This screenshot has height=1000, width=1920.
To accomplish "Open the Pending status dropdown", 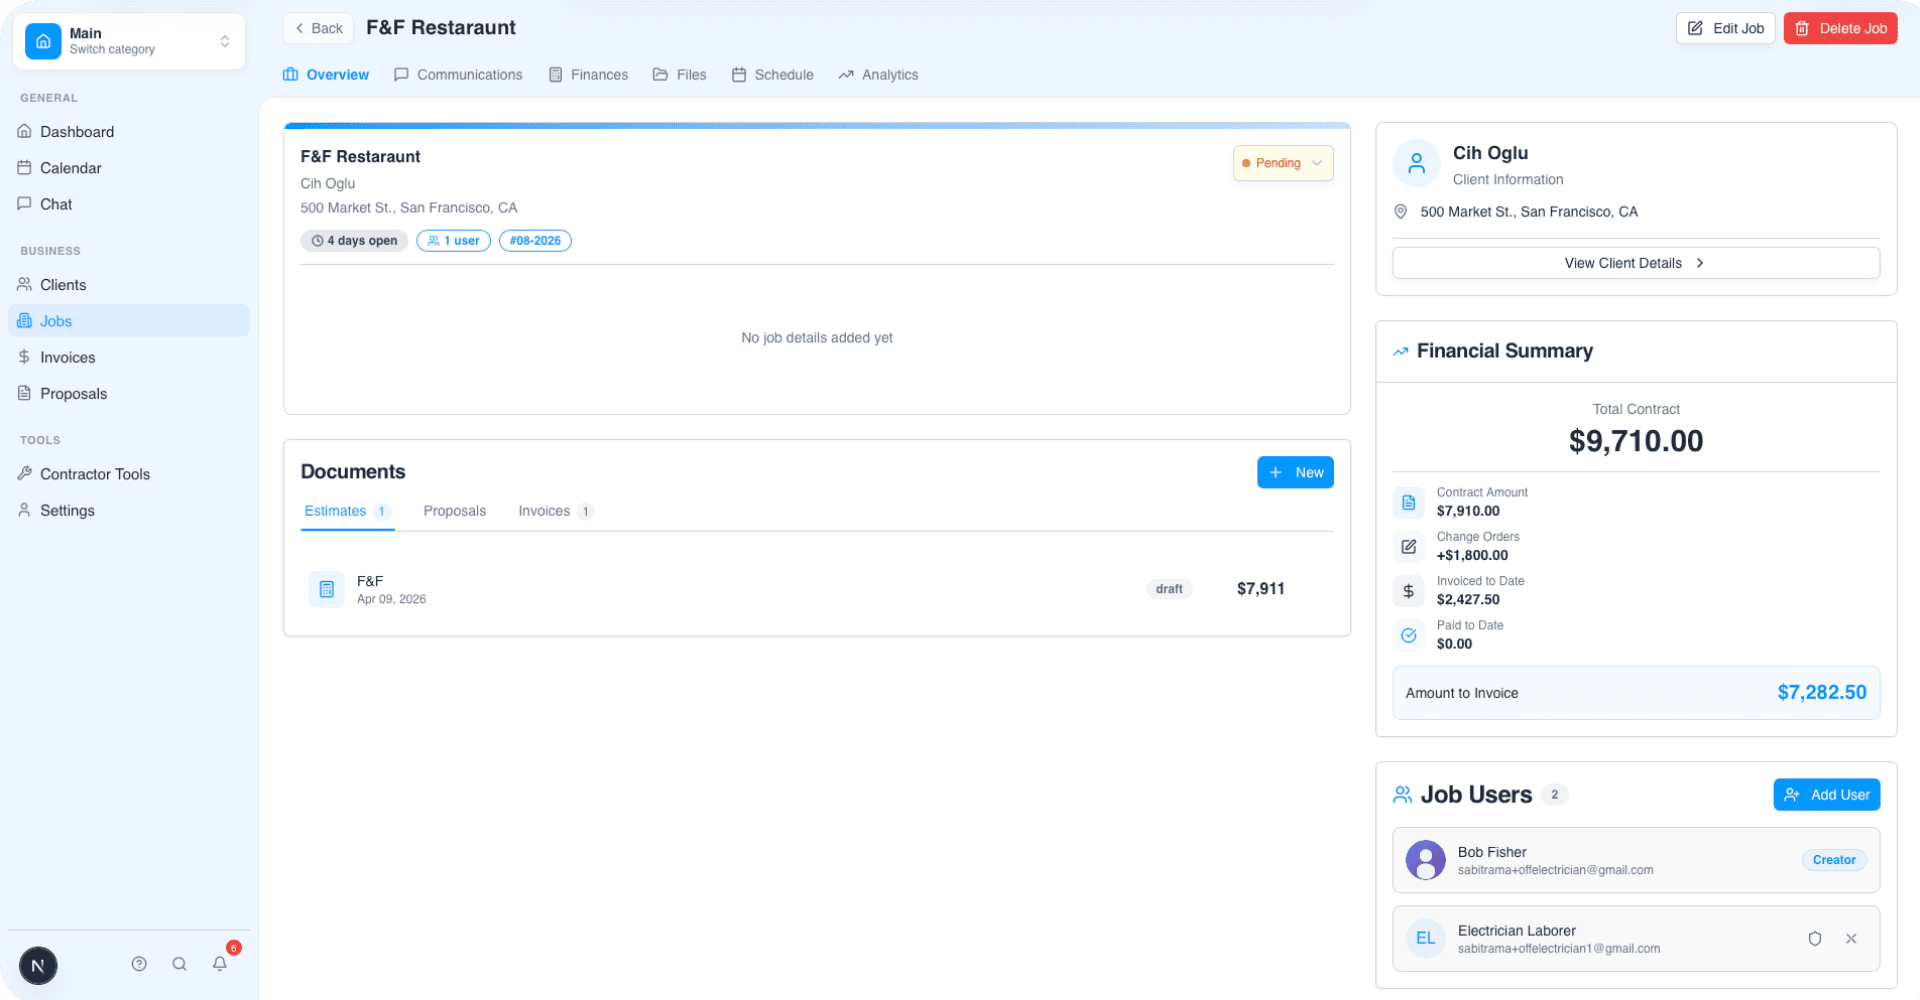I will coord(1283,163).
